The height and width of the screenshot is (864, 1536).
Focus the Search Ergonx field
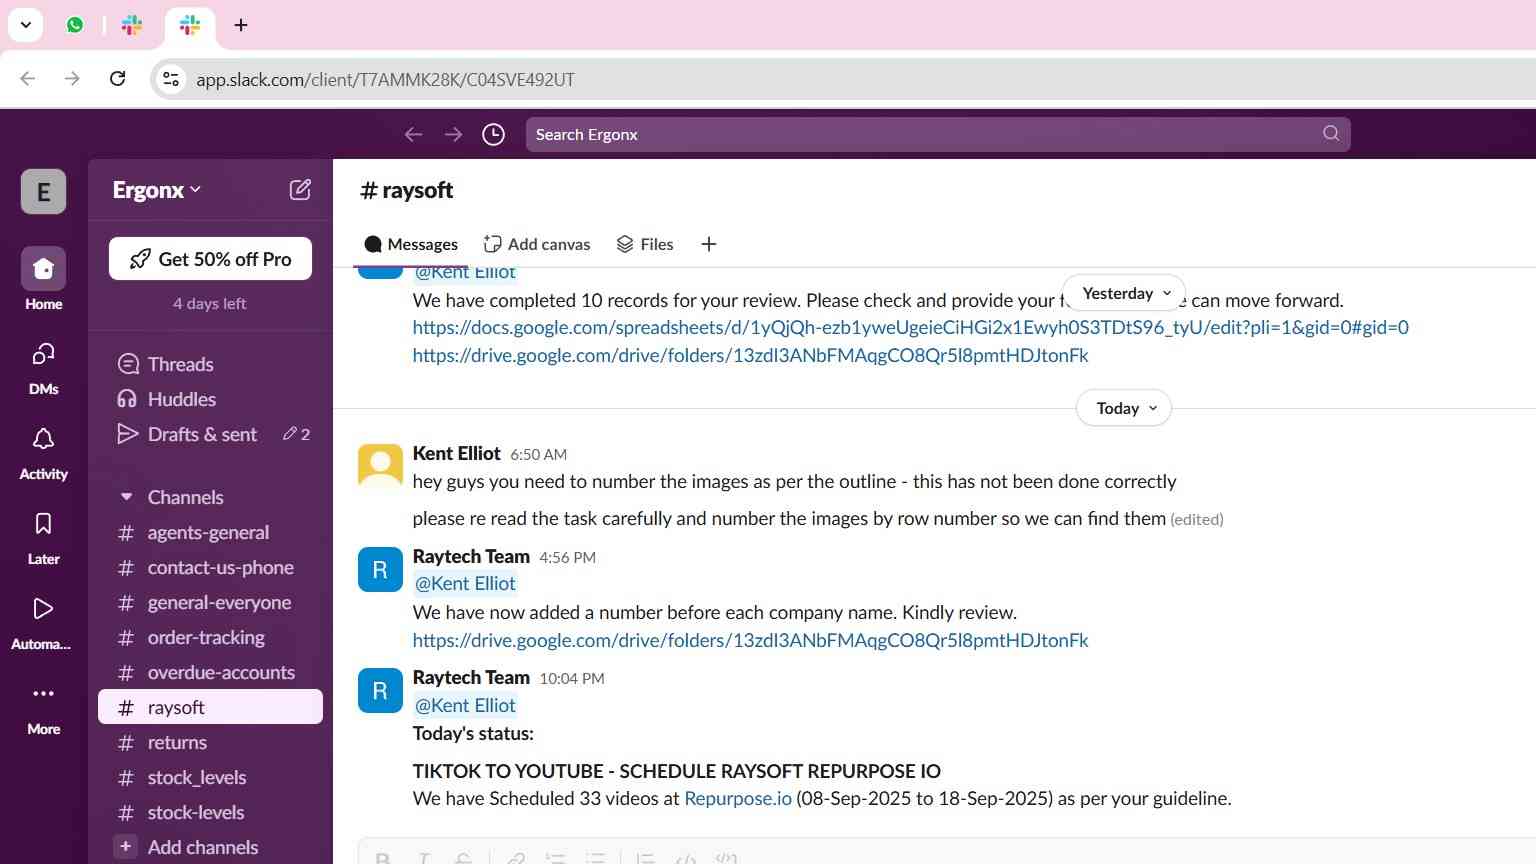pyautogui.click(x=938, y=134)
